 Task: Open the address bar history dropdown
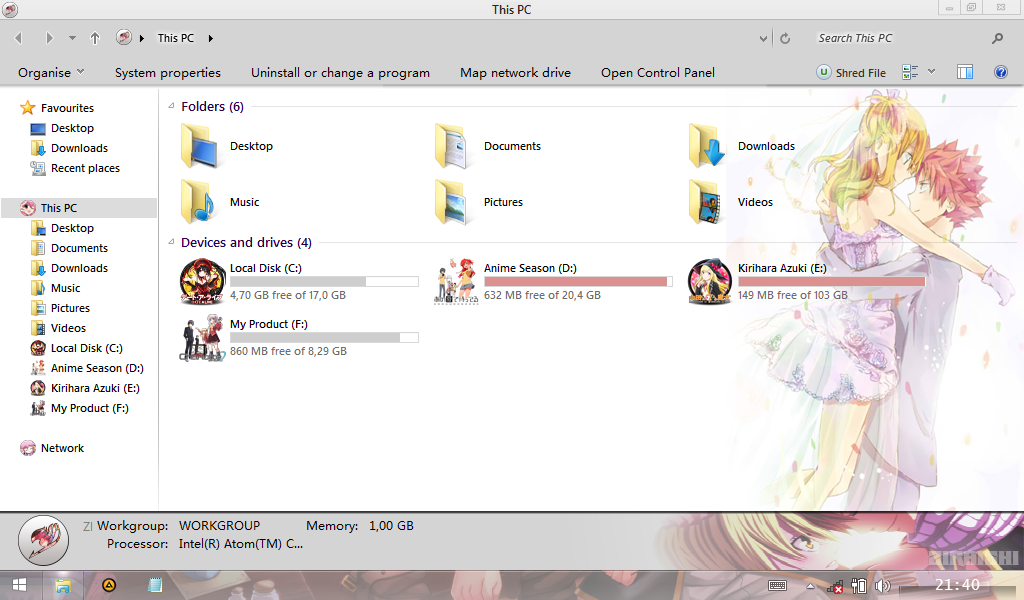click(x=763, y=39)
